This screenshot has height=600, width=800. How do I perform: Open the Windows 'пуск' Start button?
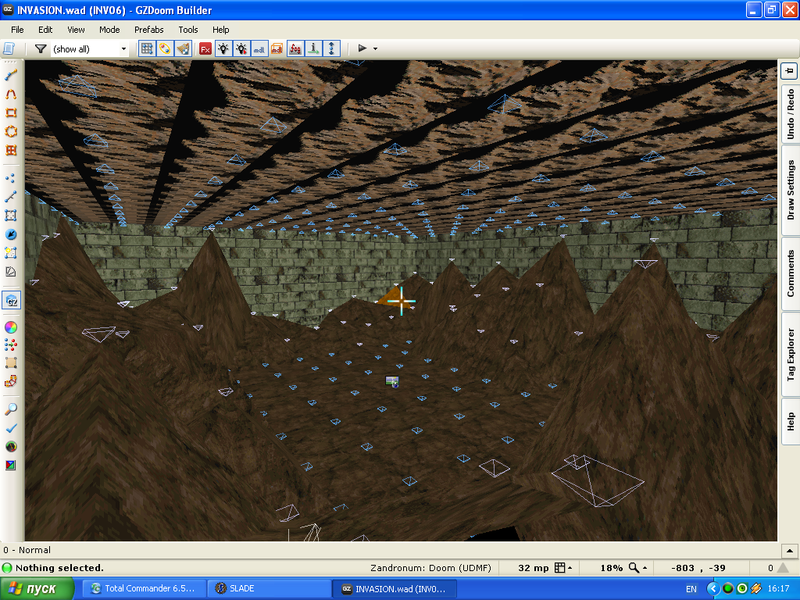coord(37,589)
